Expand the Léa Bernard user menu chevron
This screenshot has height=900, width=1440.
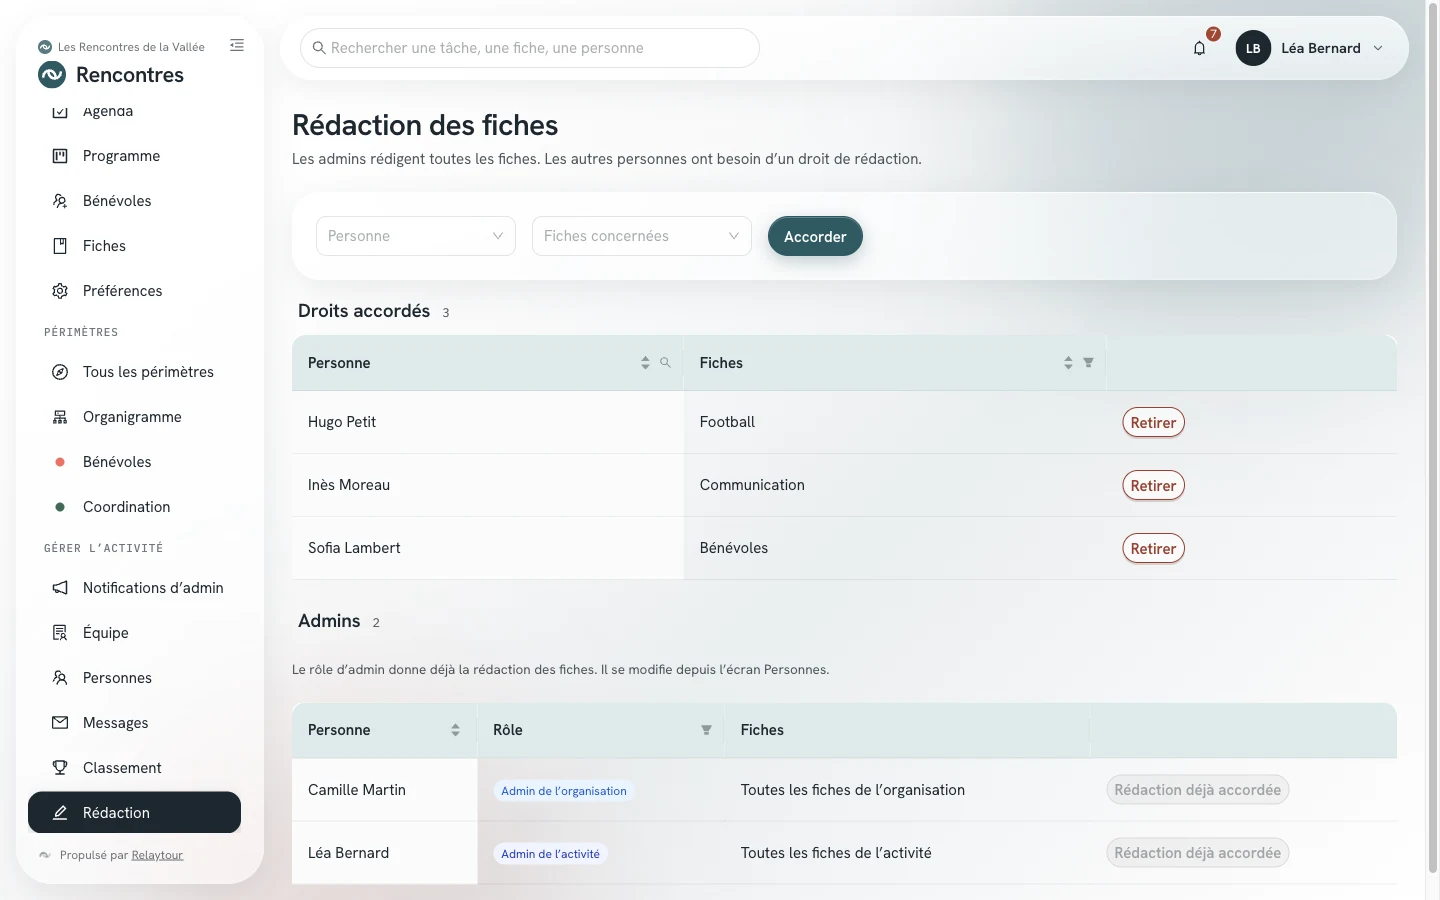point(1378,48)
